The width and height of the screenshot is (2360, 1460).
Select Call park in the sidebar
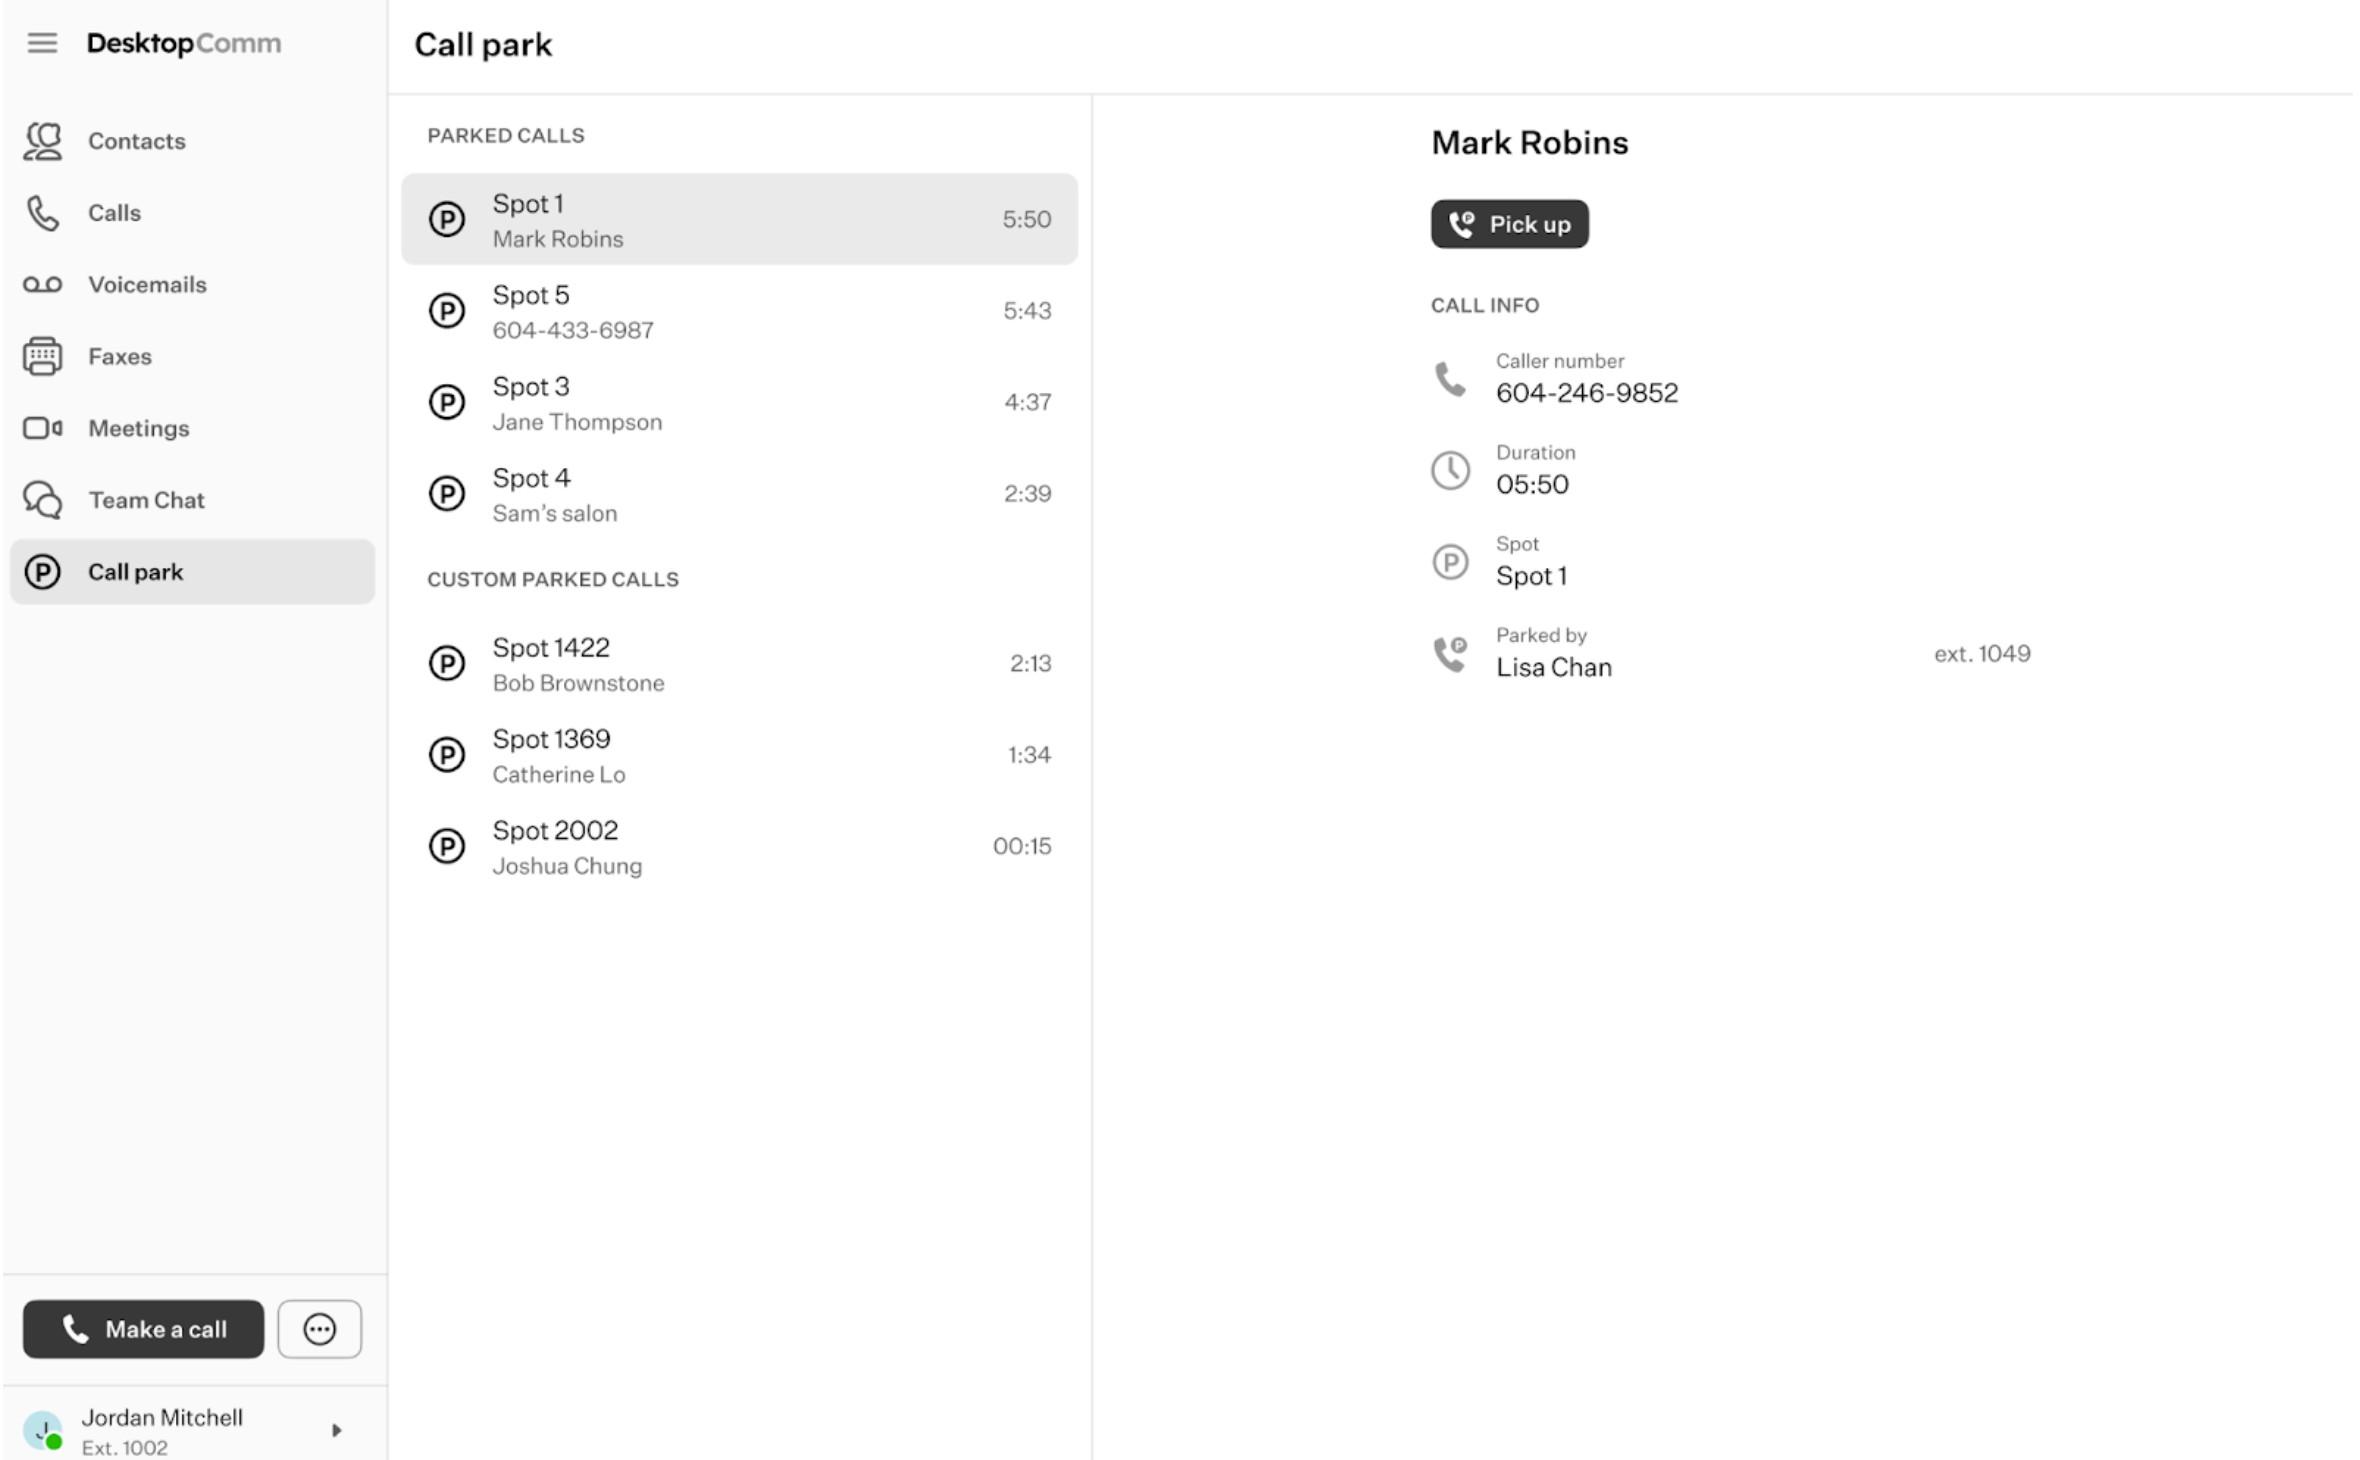pyautogui.click(x=192, y=572)
